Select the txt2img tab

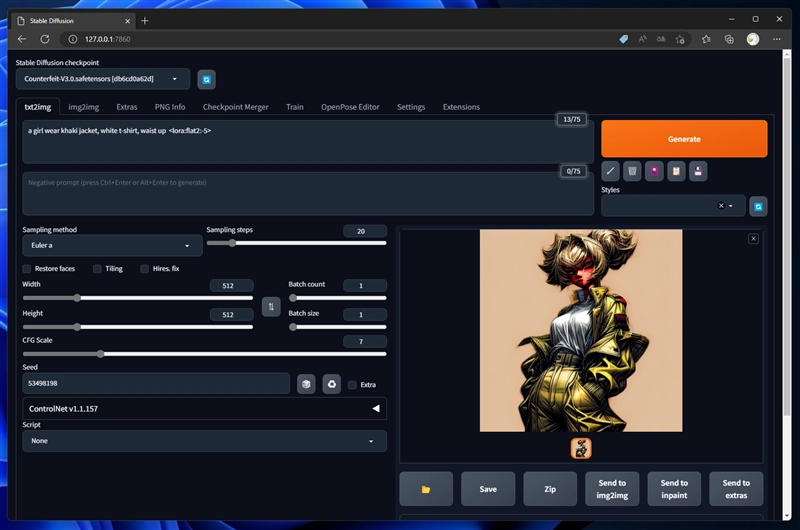click(38, 107)
